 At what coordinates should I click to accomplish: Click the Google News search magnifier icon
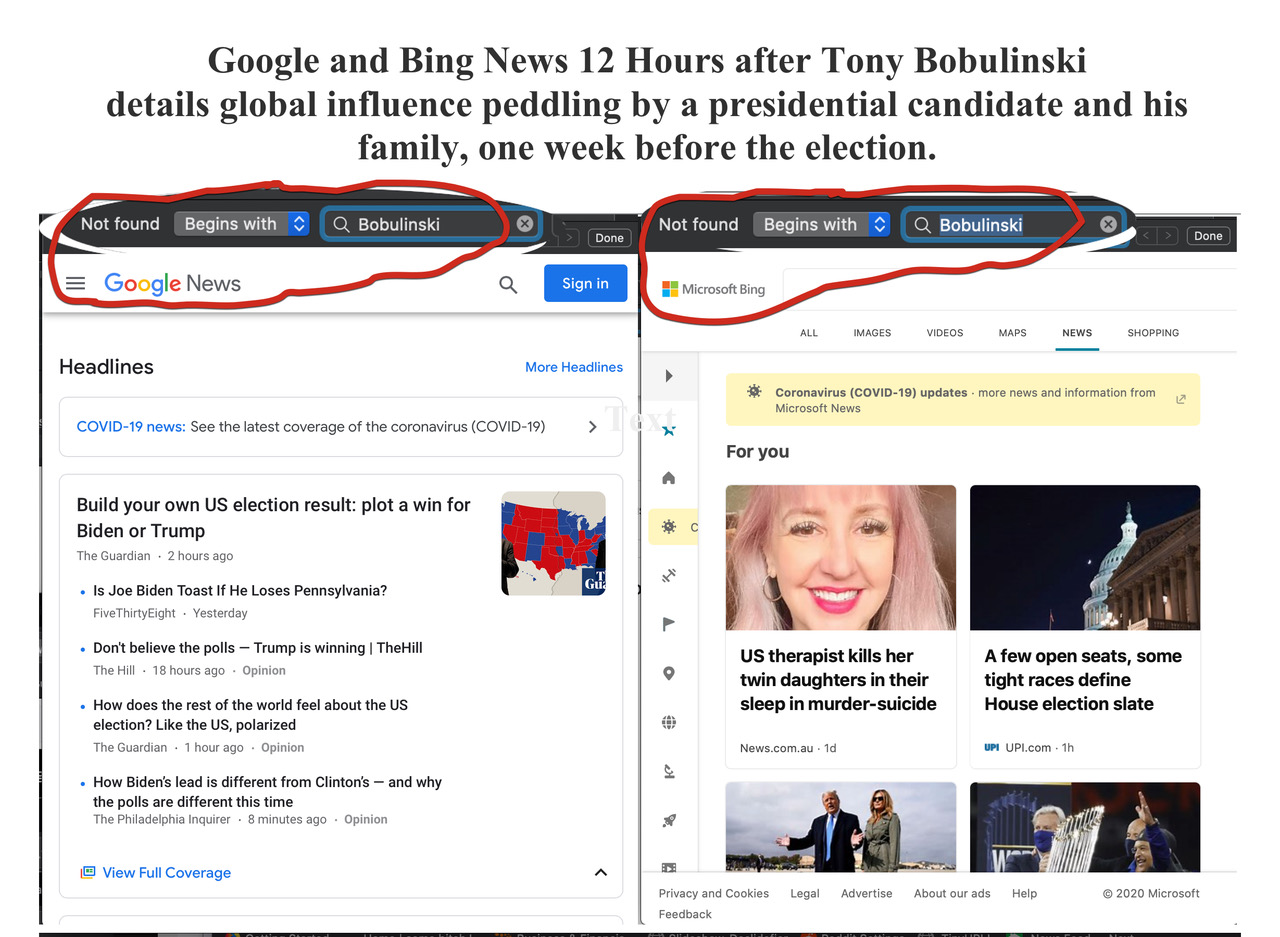click(508, 285)
